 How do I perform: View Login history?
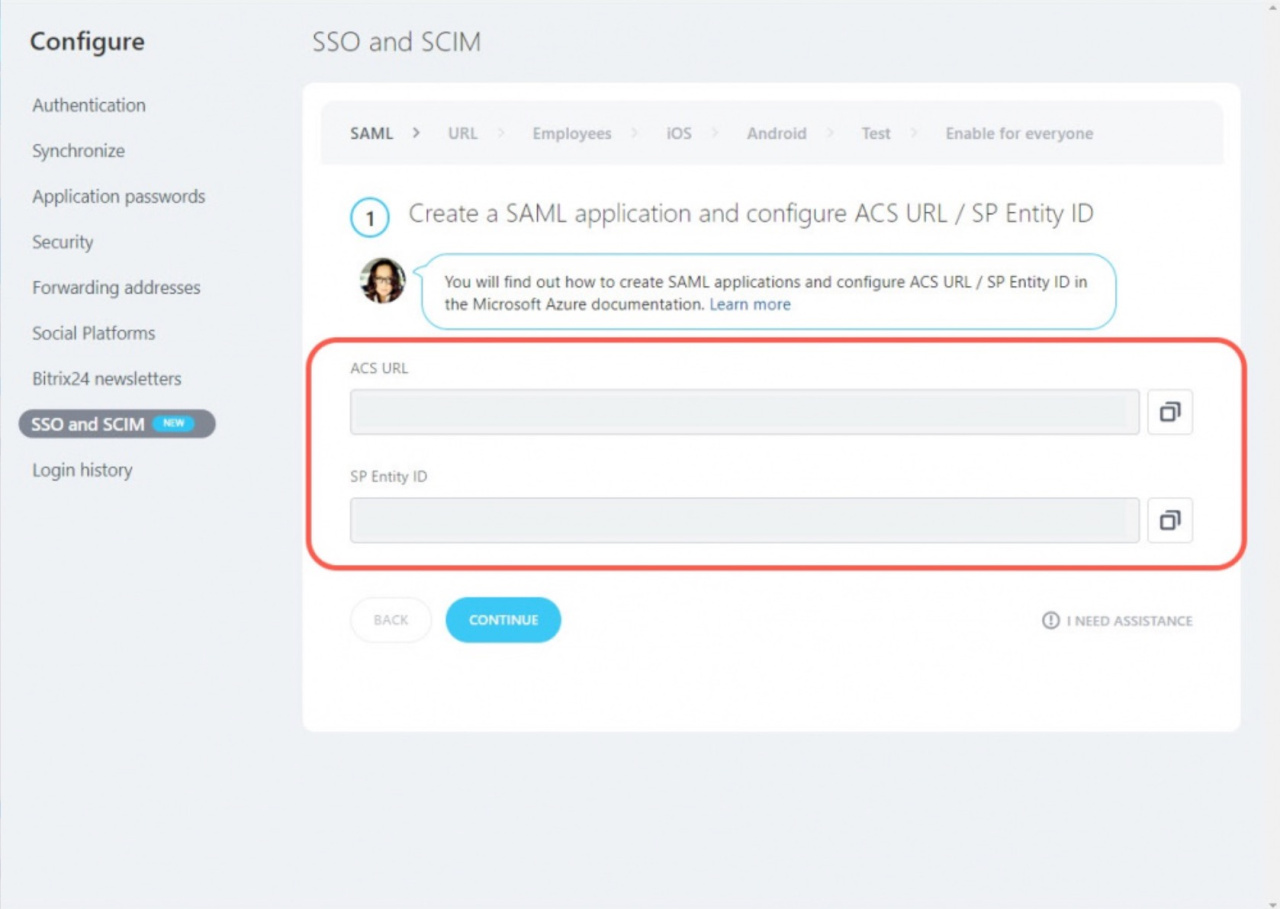coord(82,470)
